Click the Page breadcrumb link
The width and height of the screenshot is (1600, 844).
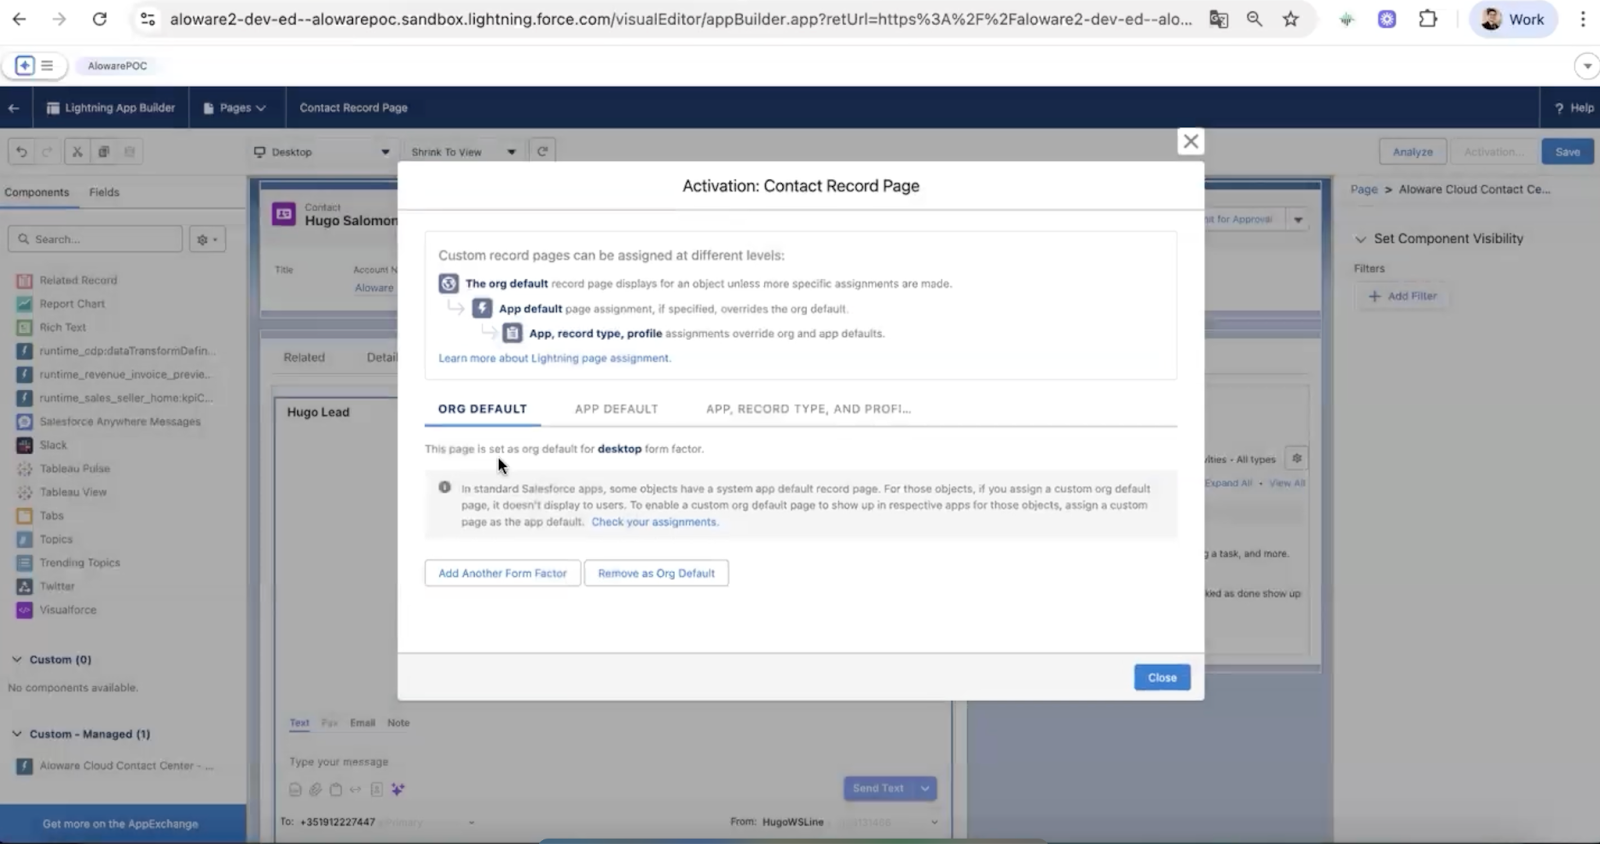point(1364,189)
